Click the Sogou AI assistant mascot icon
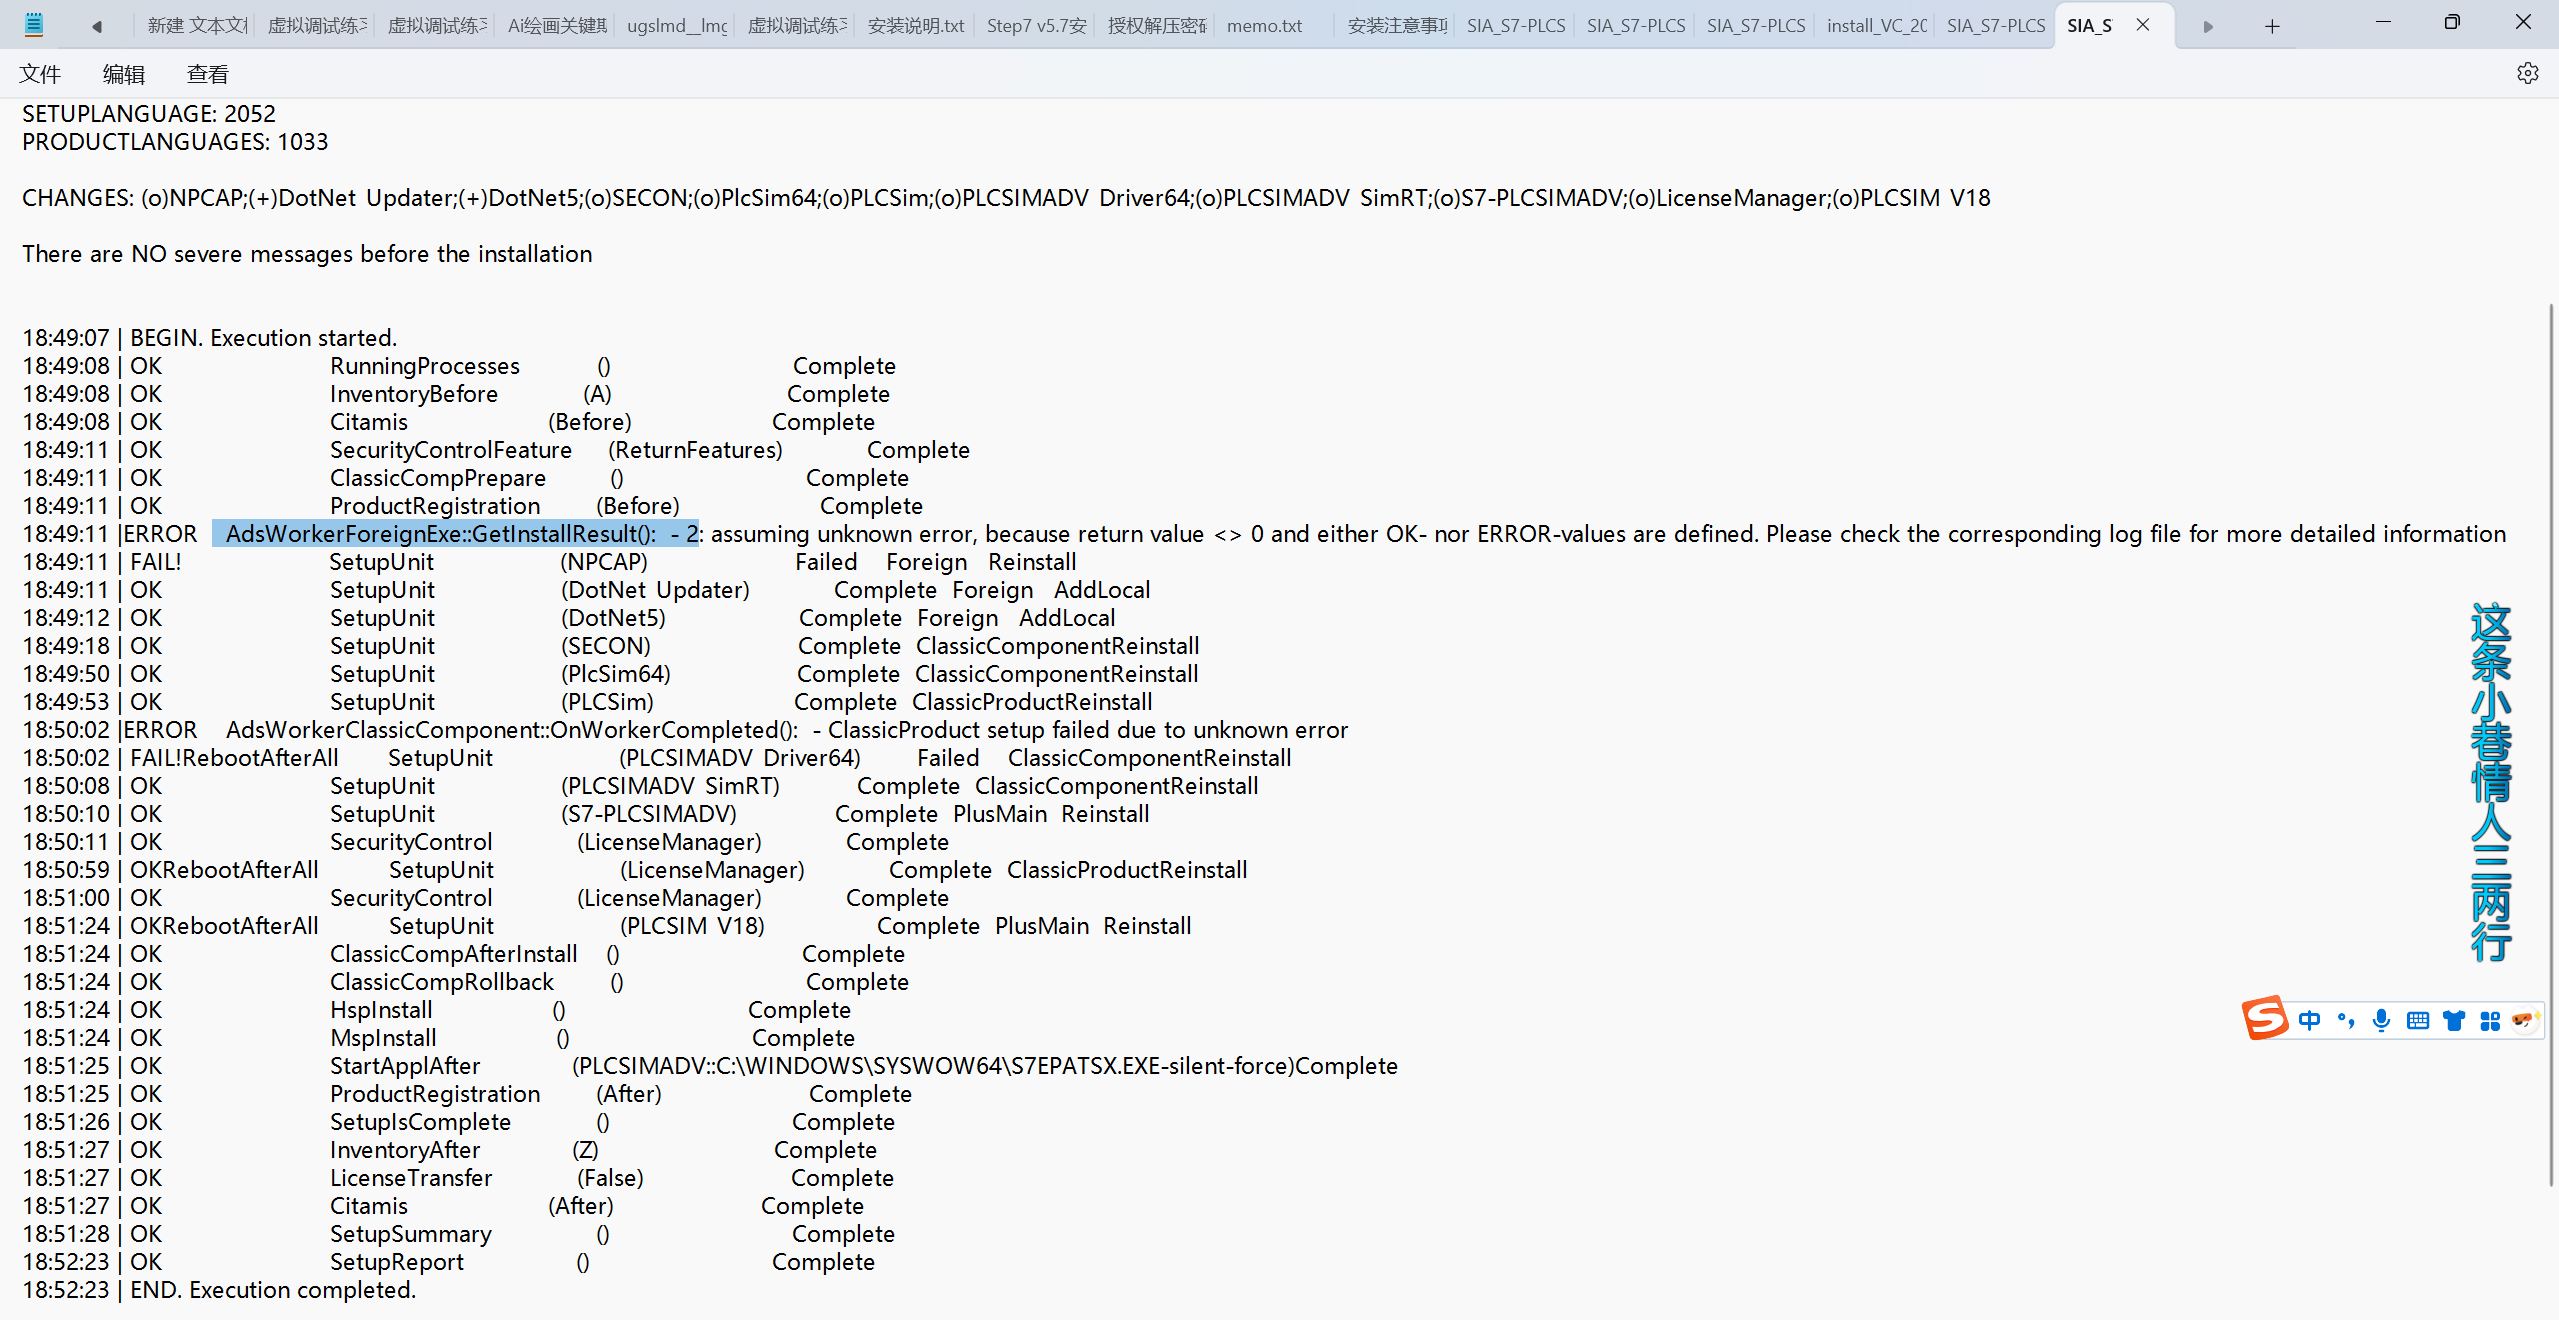 pos(2523,1020)
